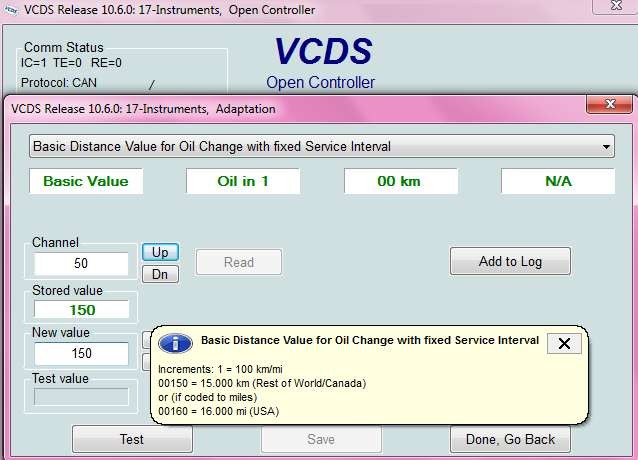Click 'IC=1 TE=0 RE=0' status text
This screenshot has width=638, height=460.
[x=71, y=63]
